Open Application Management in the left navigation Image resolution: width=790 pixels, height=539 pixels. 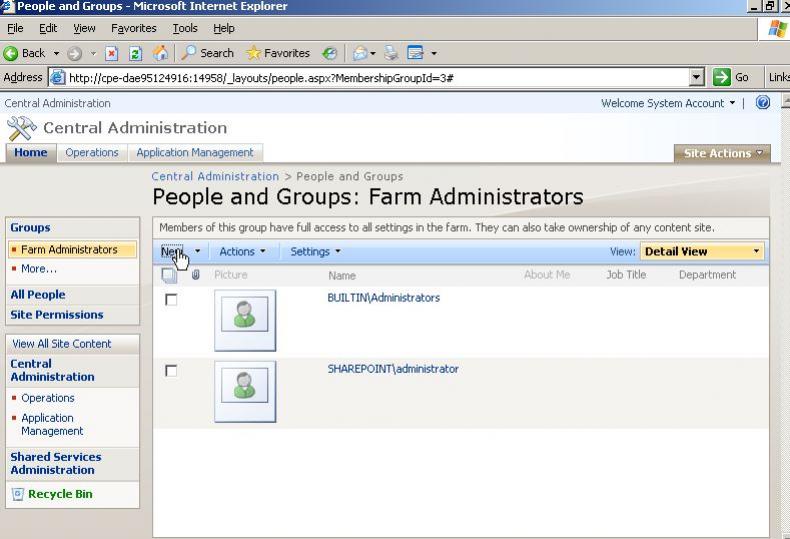pos(52,425)
